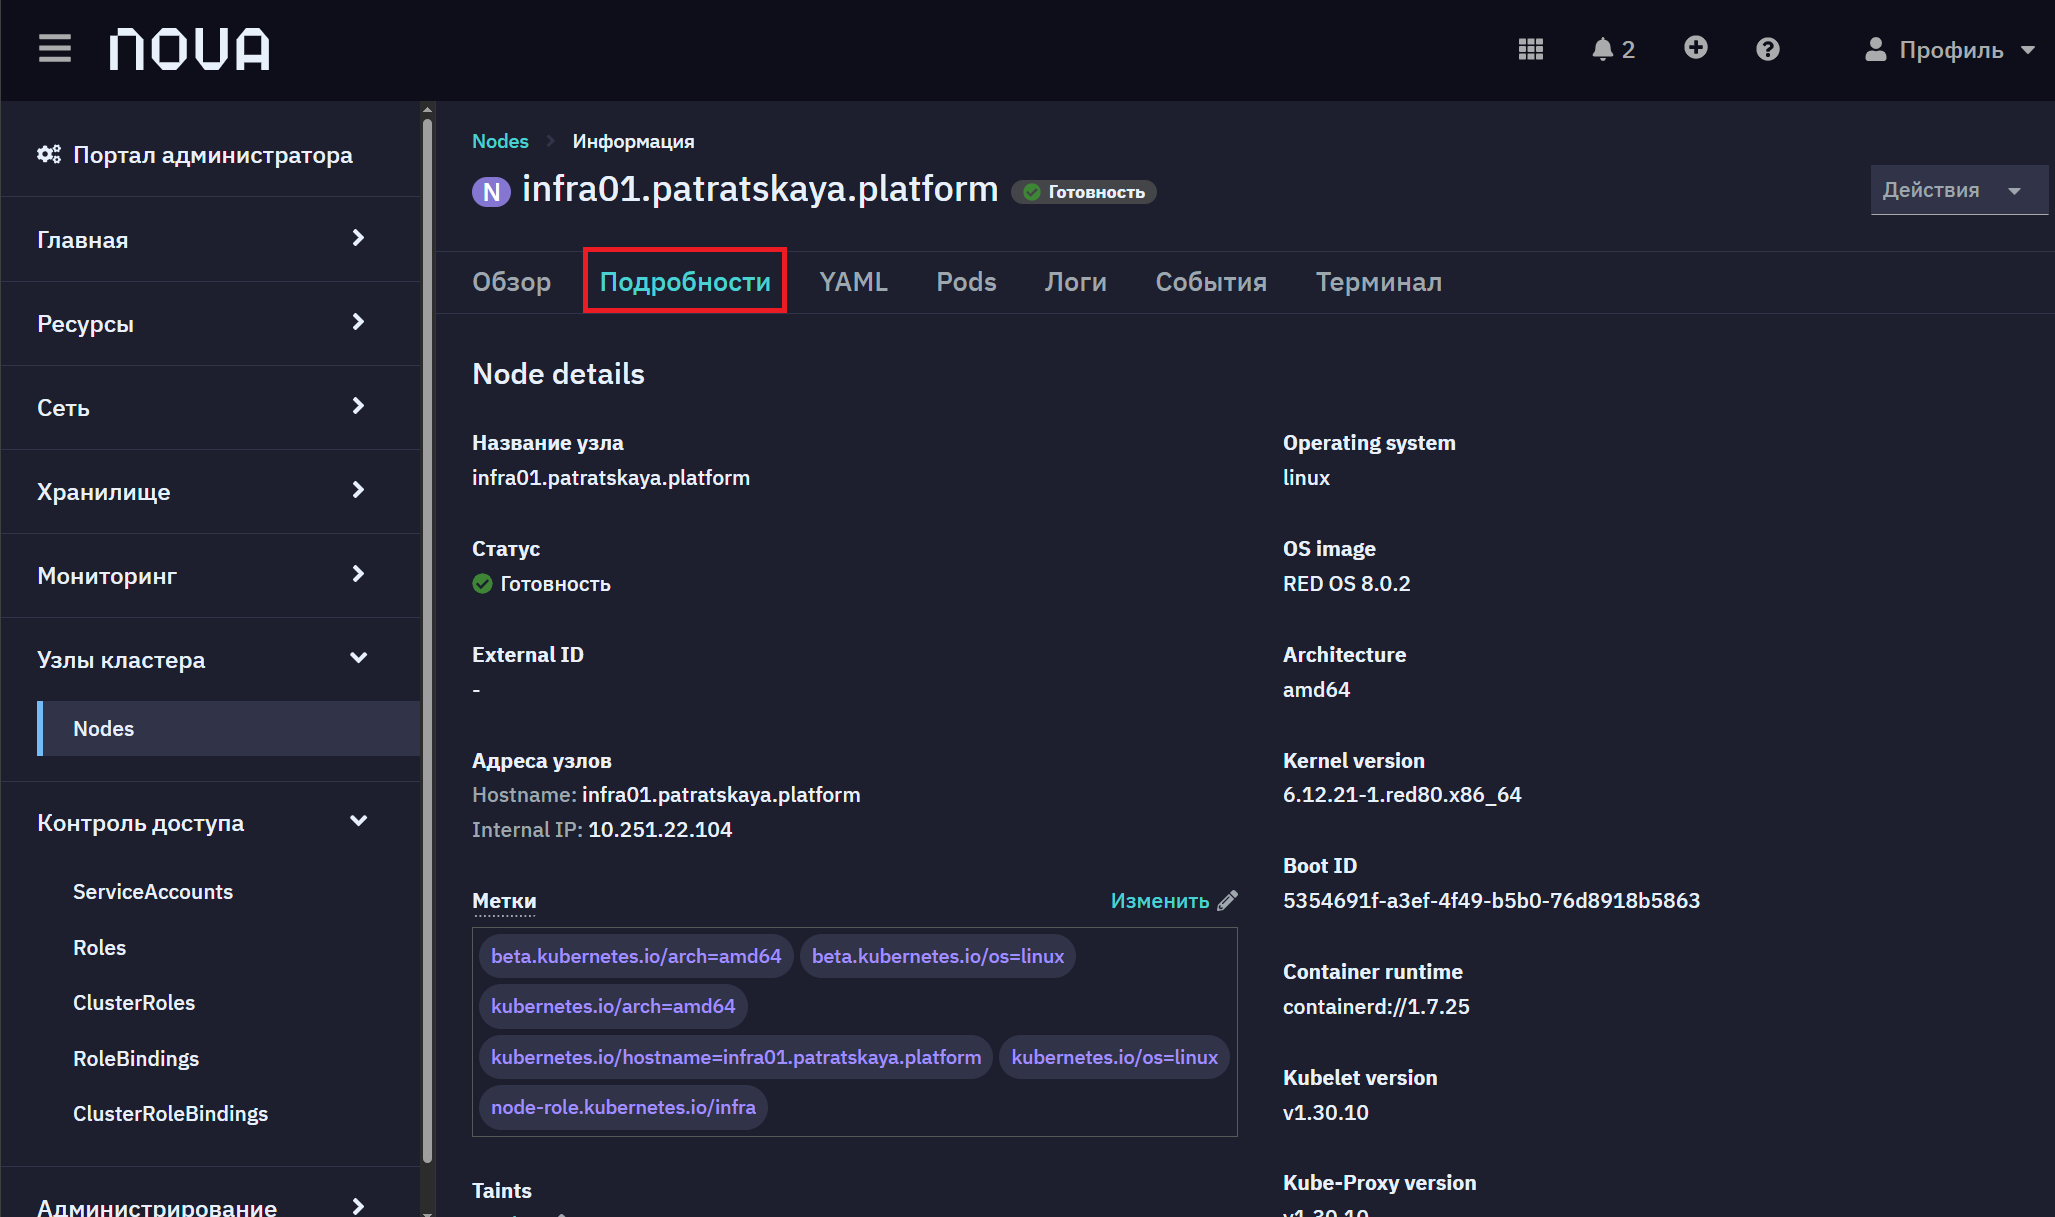Image resolution: width=2055 pixels, height=1217 pixels.
Task: Open the help question mark icon
Action: (1768, 49)
